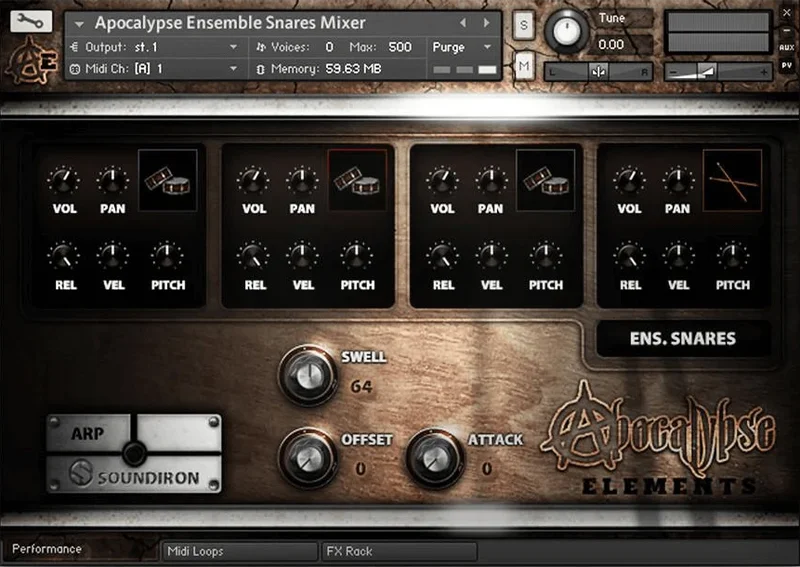Click the third layer PAN knob

[491, 180]
